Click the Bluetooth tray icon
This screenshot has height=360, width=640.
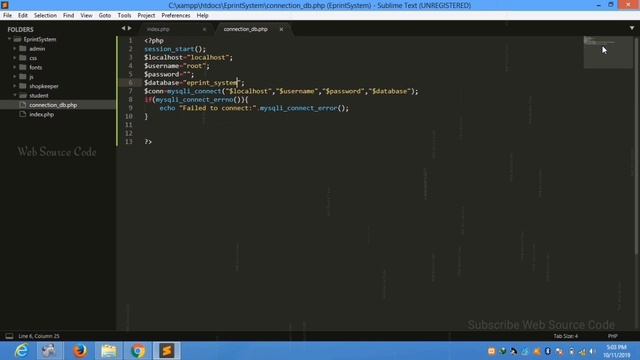point(548,351)
